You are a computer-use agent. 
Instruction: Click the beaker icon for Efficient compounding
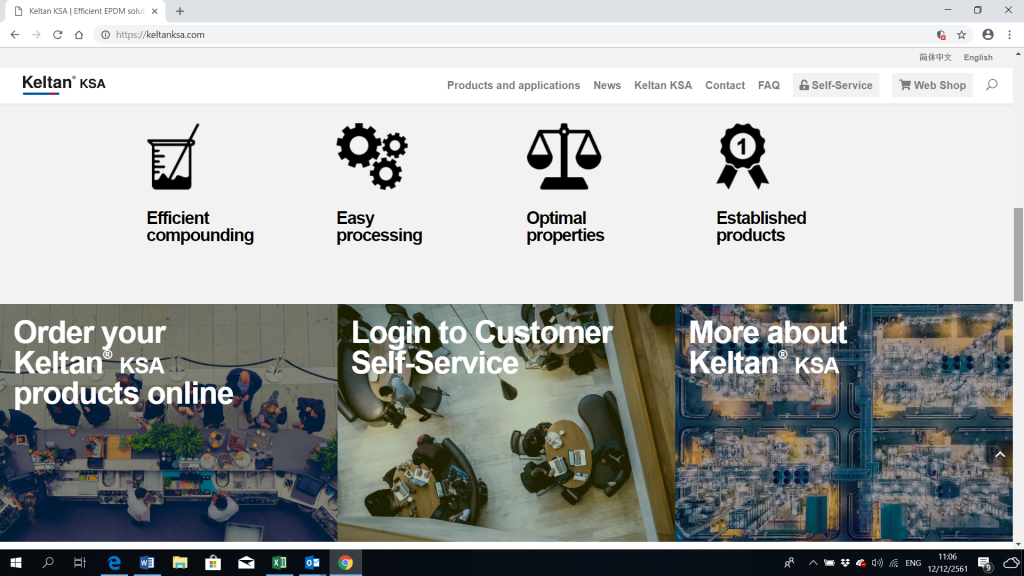[173, 157]
